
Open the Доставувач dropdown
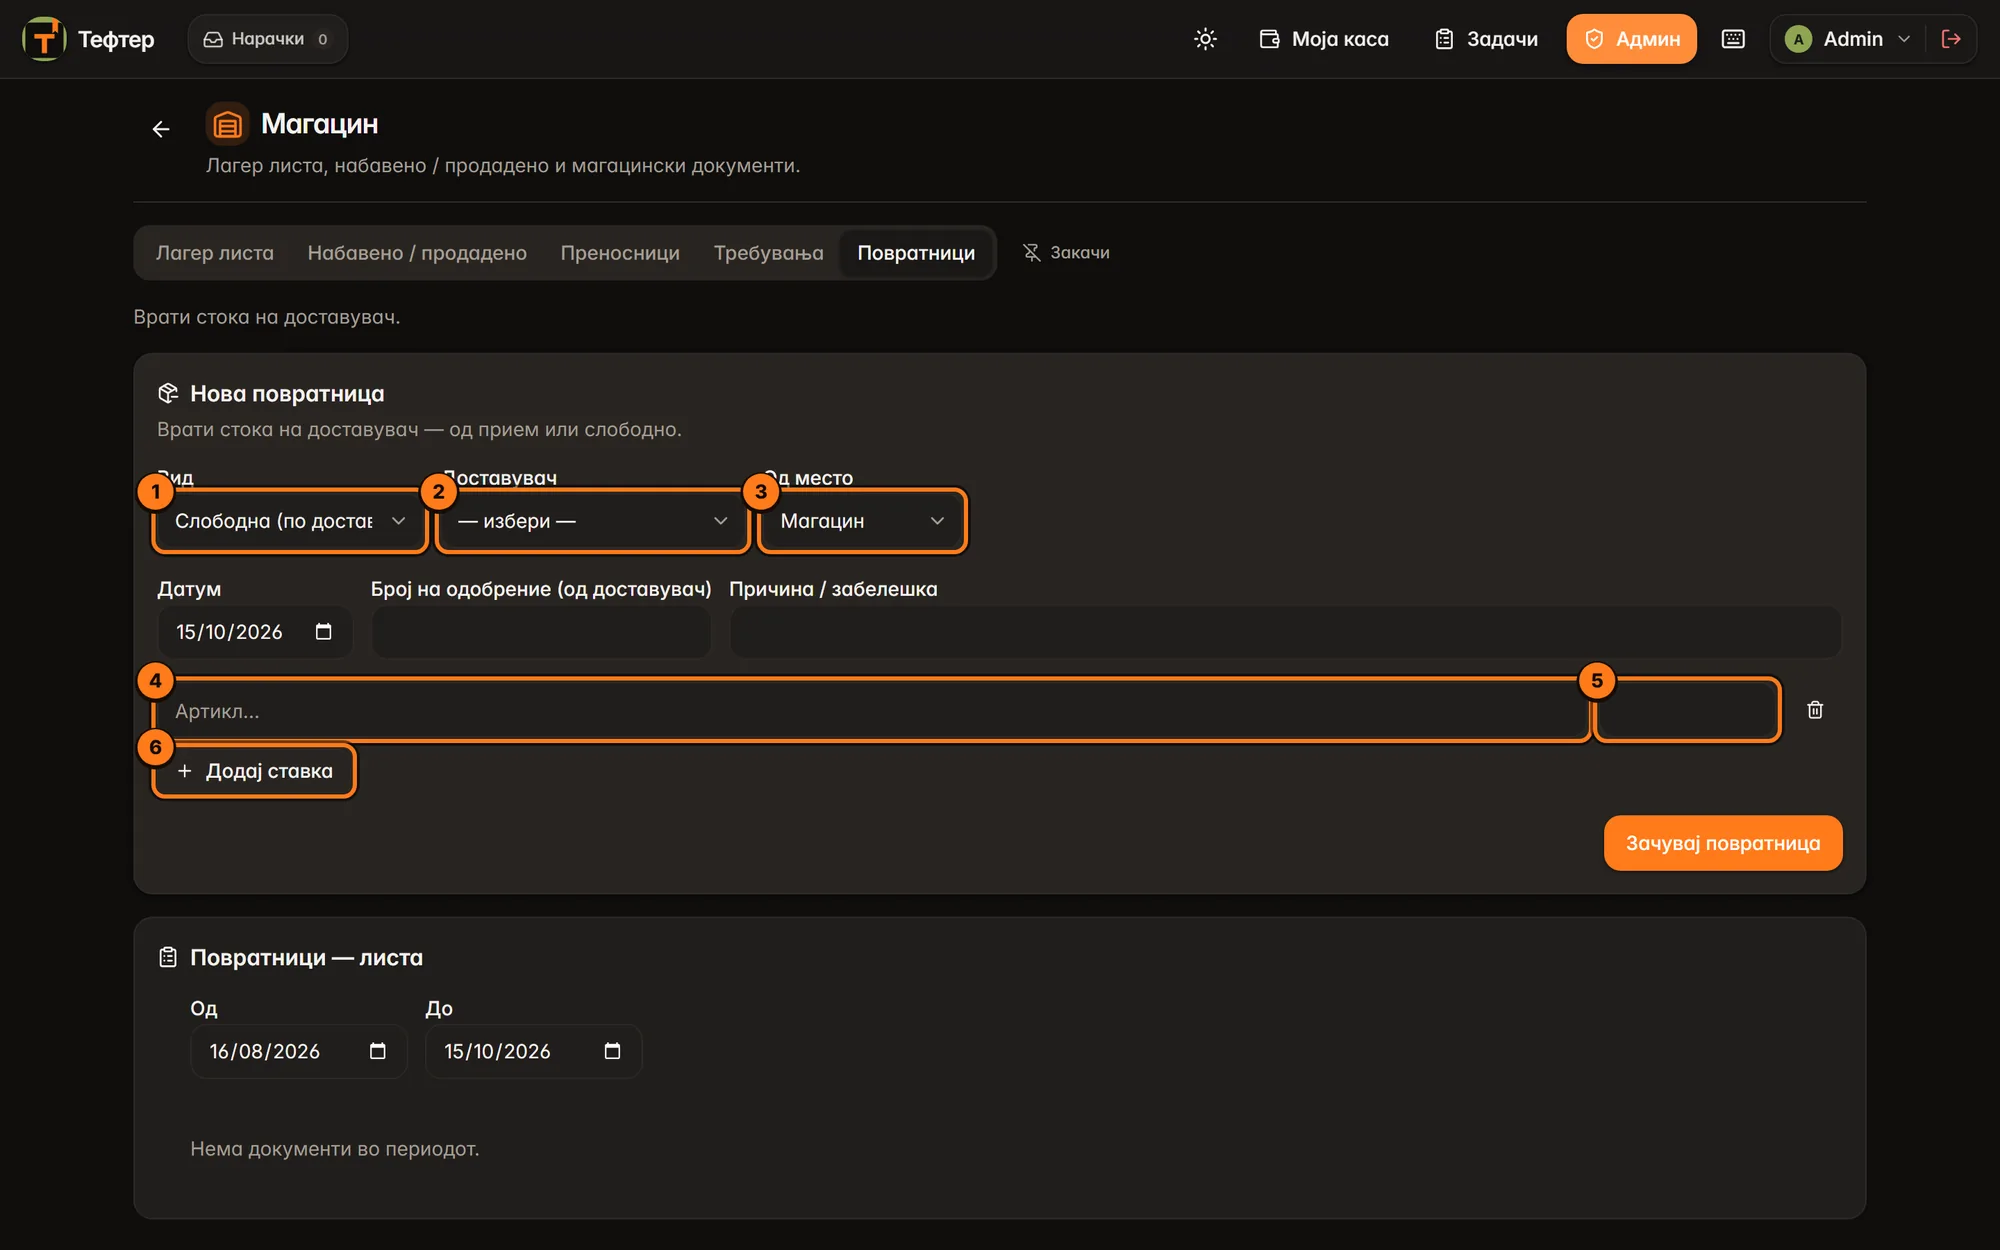(x=593, y=521)
